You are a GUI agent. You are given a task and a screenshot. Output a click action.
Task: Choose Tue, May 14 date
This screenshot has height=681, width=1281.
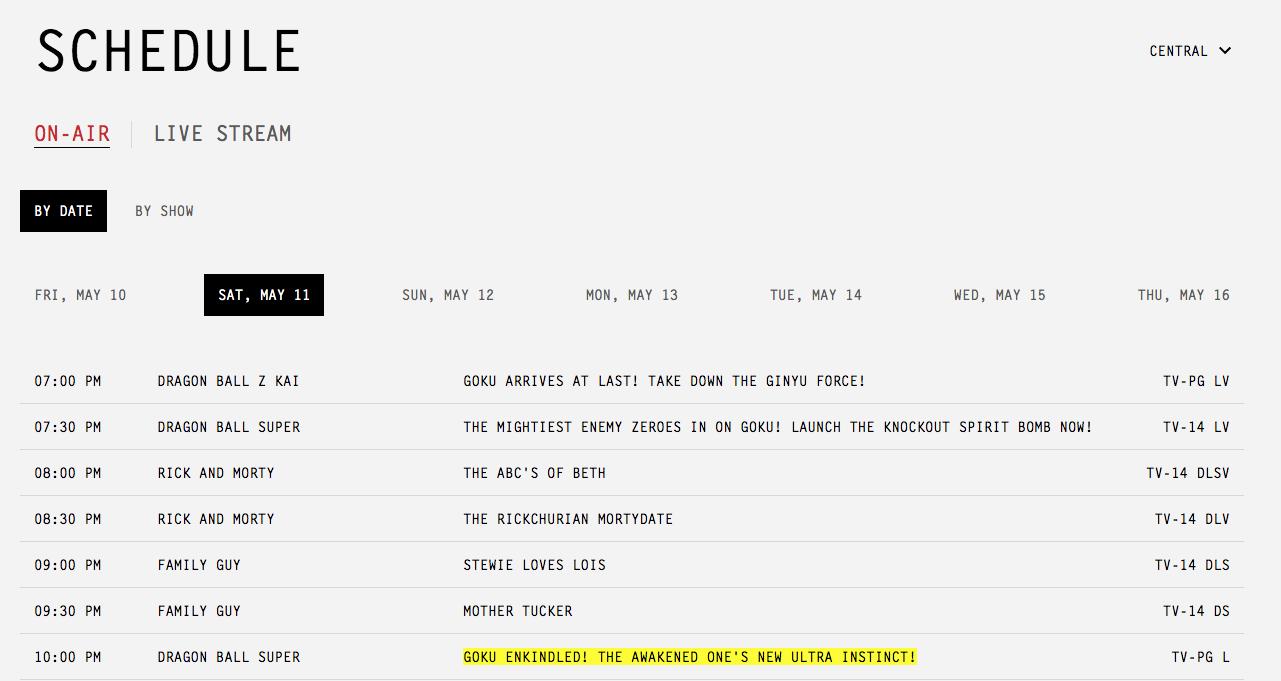coord(816,295)
